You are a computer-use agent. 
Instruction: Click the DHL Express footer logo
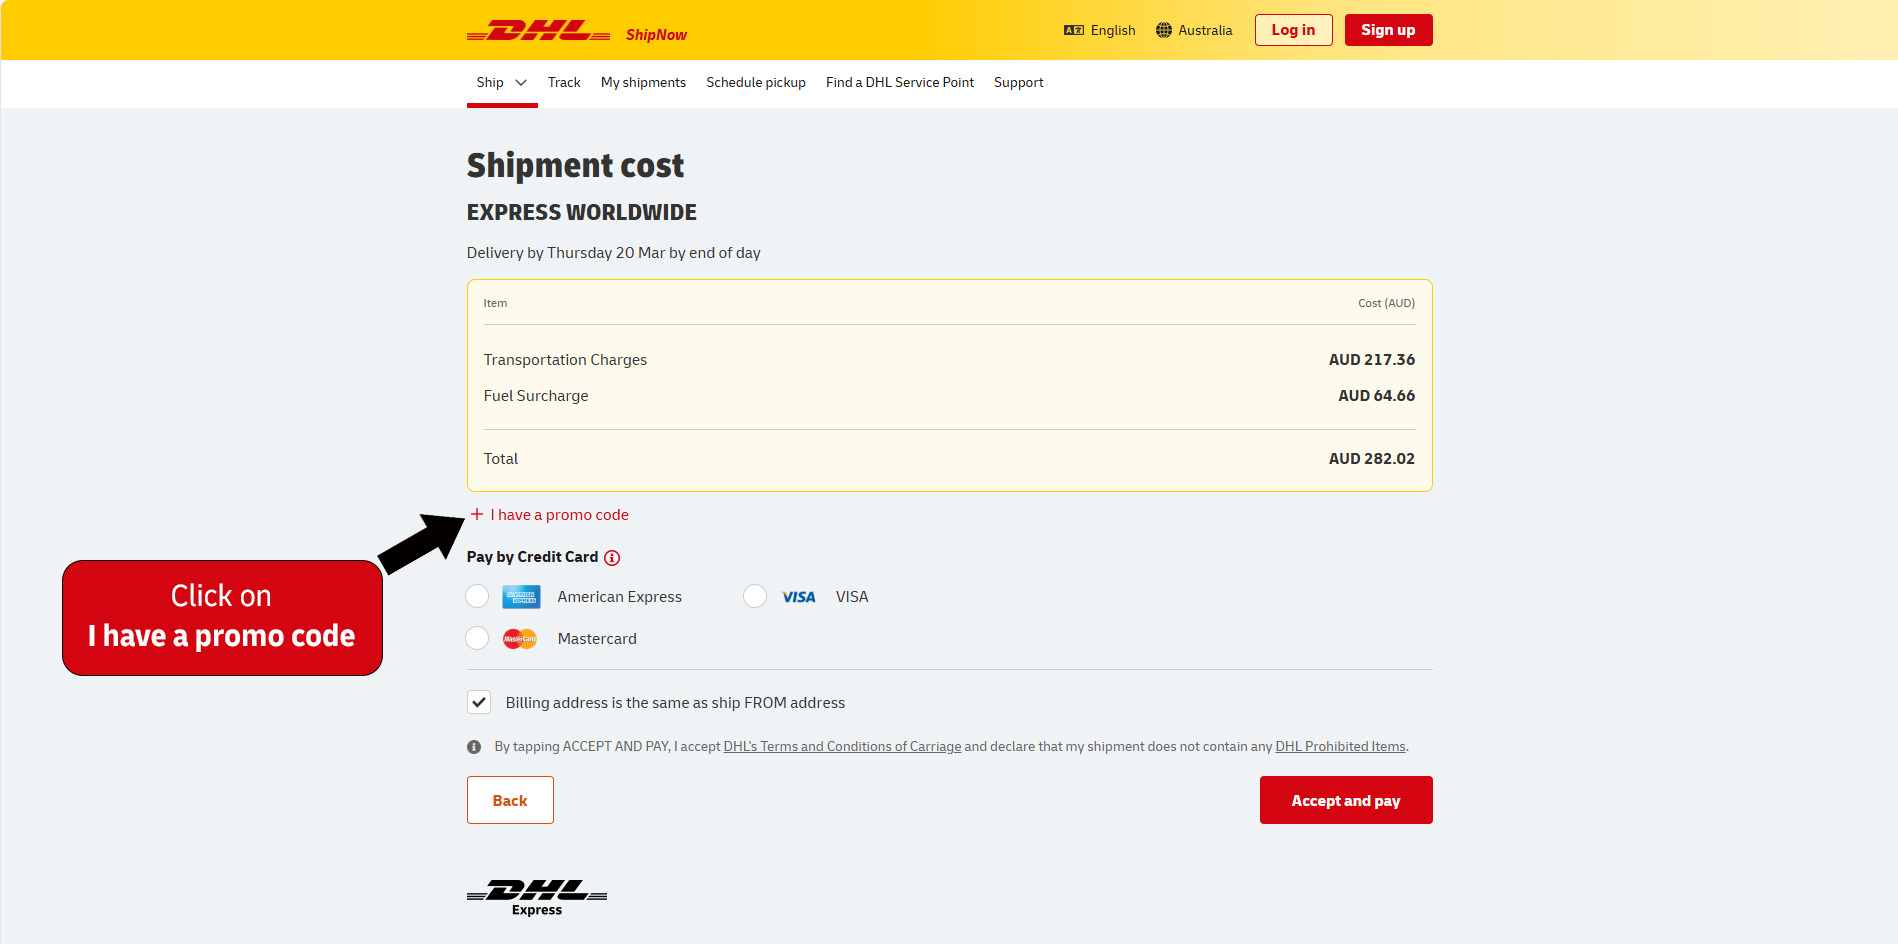(x=537, y=897)
